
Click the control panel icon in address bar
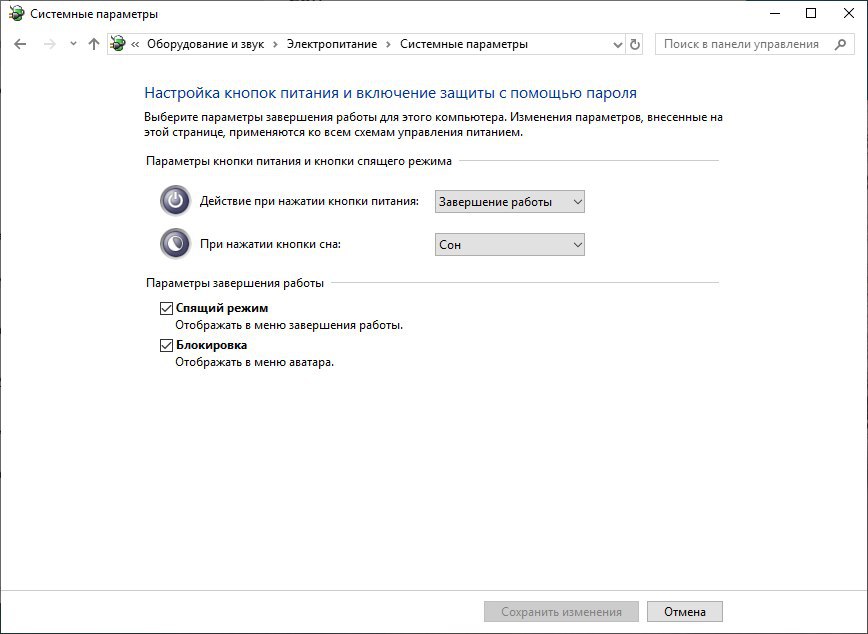click(118, 44)
